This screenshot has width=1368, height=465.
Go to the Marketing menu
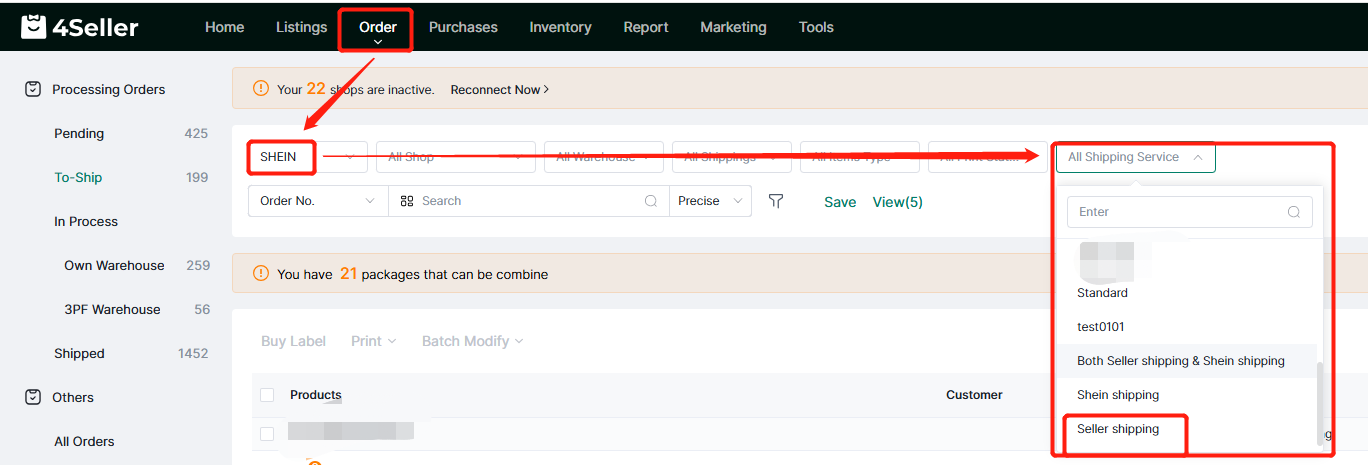pos(733,27)
